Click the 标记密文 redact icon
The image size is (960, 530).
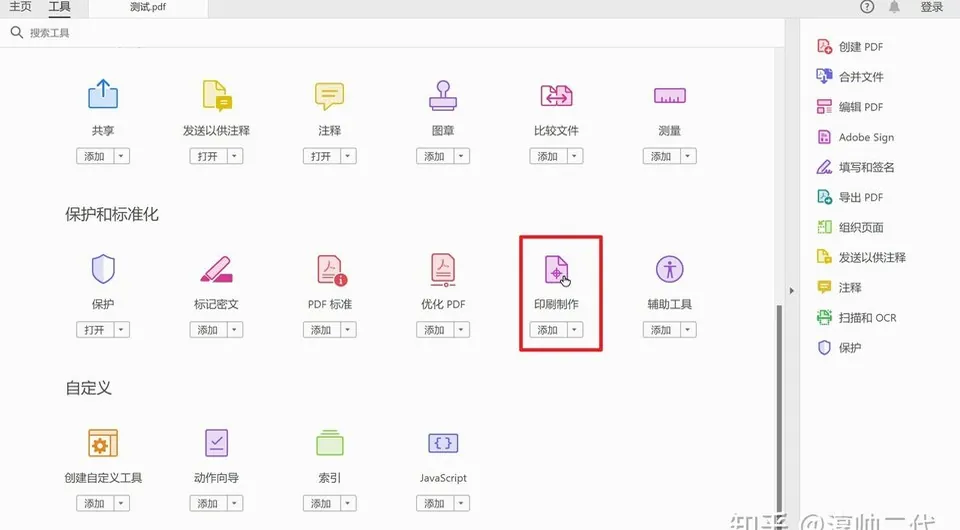click(x=217, y=269)
